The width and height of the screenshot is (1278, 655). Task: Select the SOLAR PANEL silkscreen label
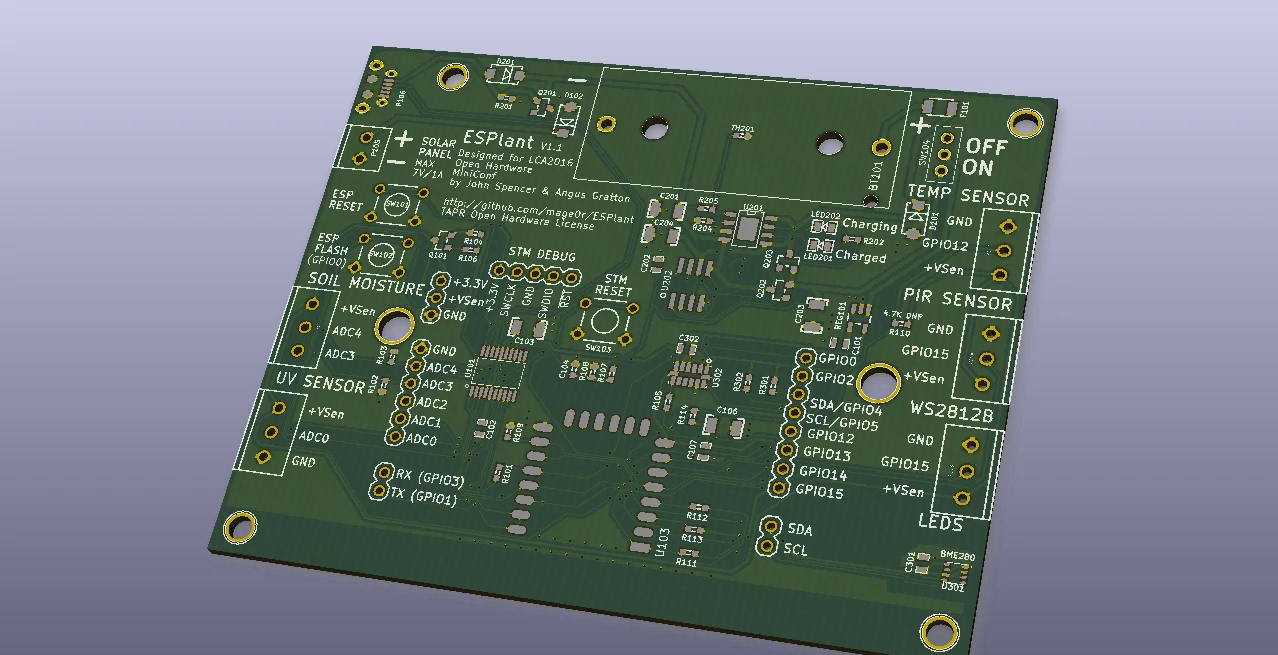point(437,148)
